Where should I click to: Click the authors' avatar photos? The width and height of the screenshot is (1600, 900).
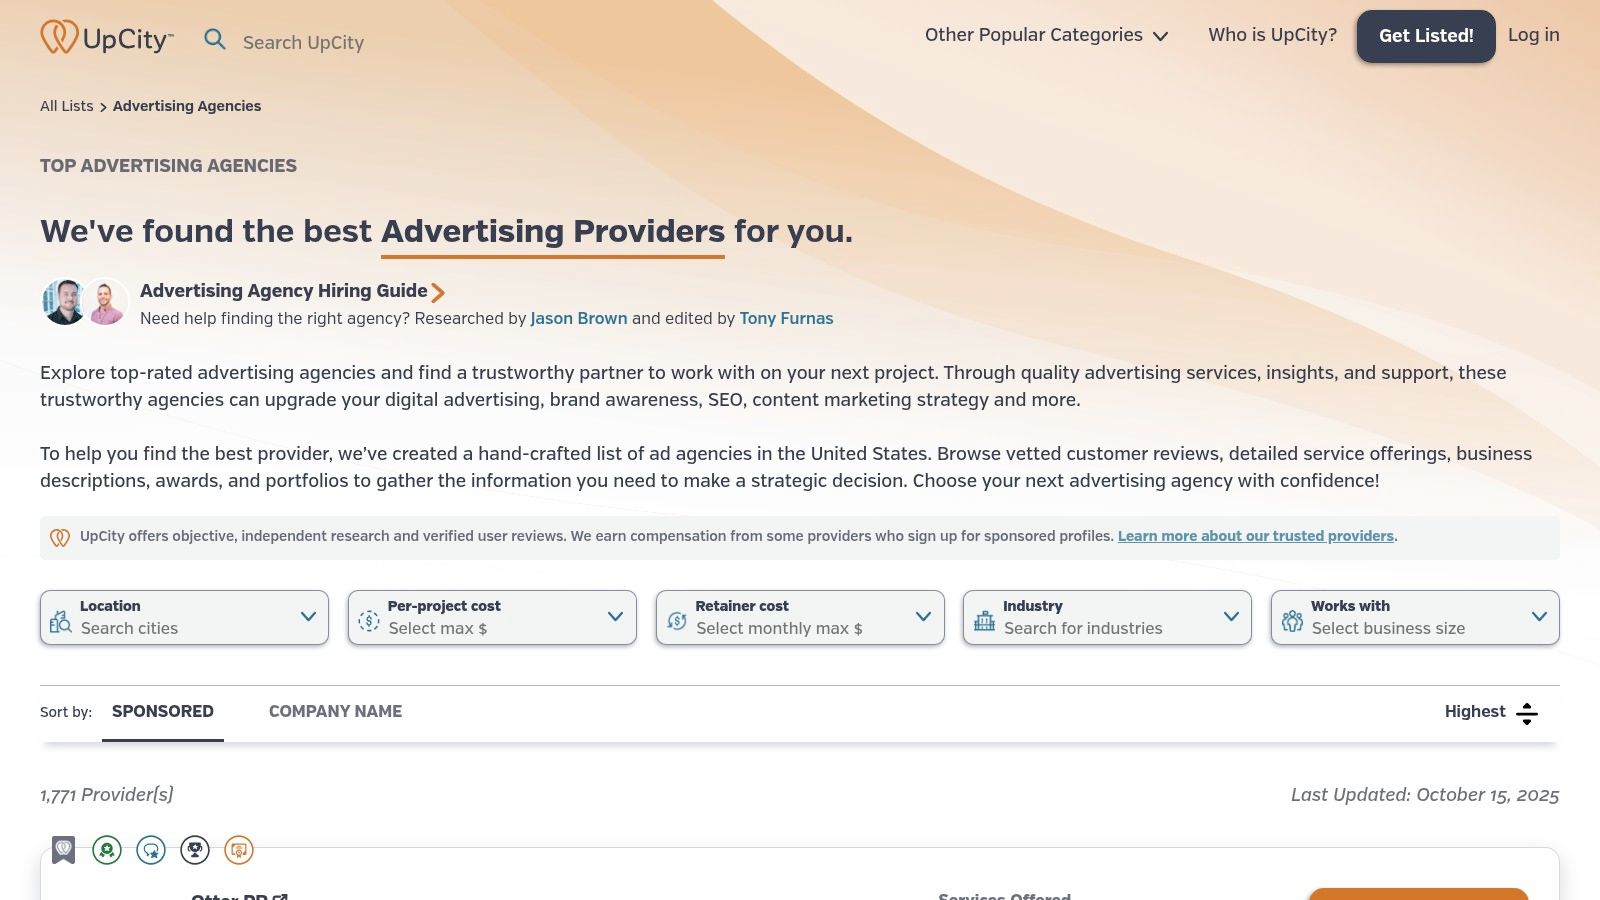point(85,302)
